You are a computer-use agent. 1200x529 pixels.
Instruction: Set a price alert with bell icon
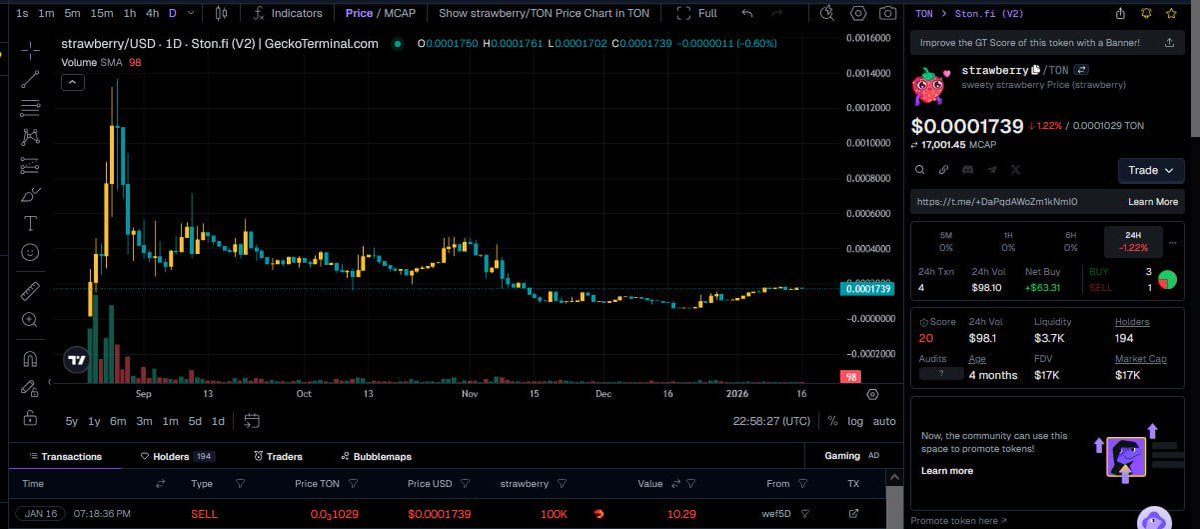pyautogui.click(x=1146, y=14)
